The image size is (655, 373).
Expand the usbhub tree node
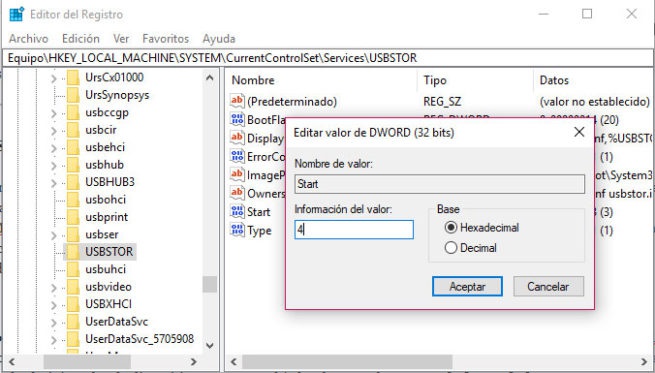(x=53, y=165)
